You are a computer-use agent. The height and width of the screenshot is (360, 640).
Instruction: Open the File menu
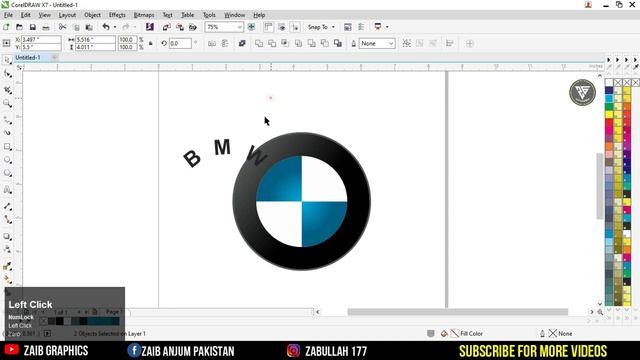coord(8,15)
